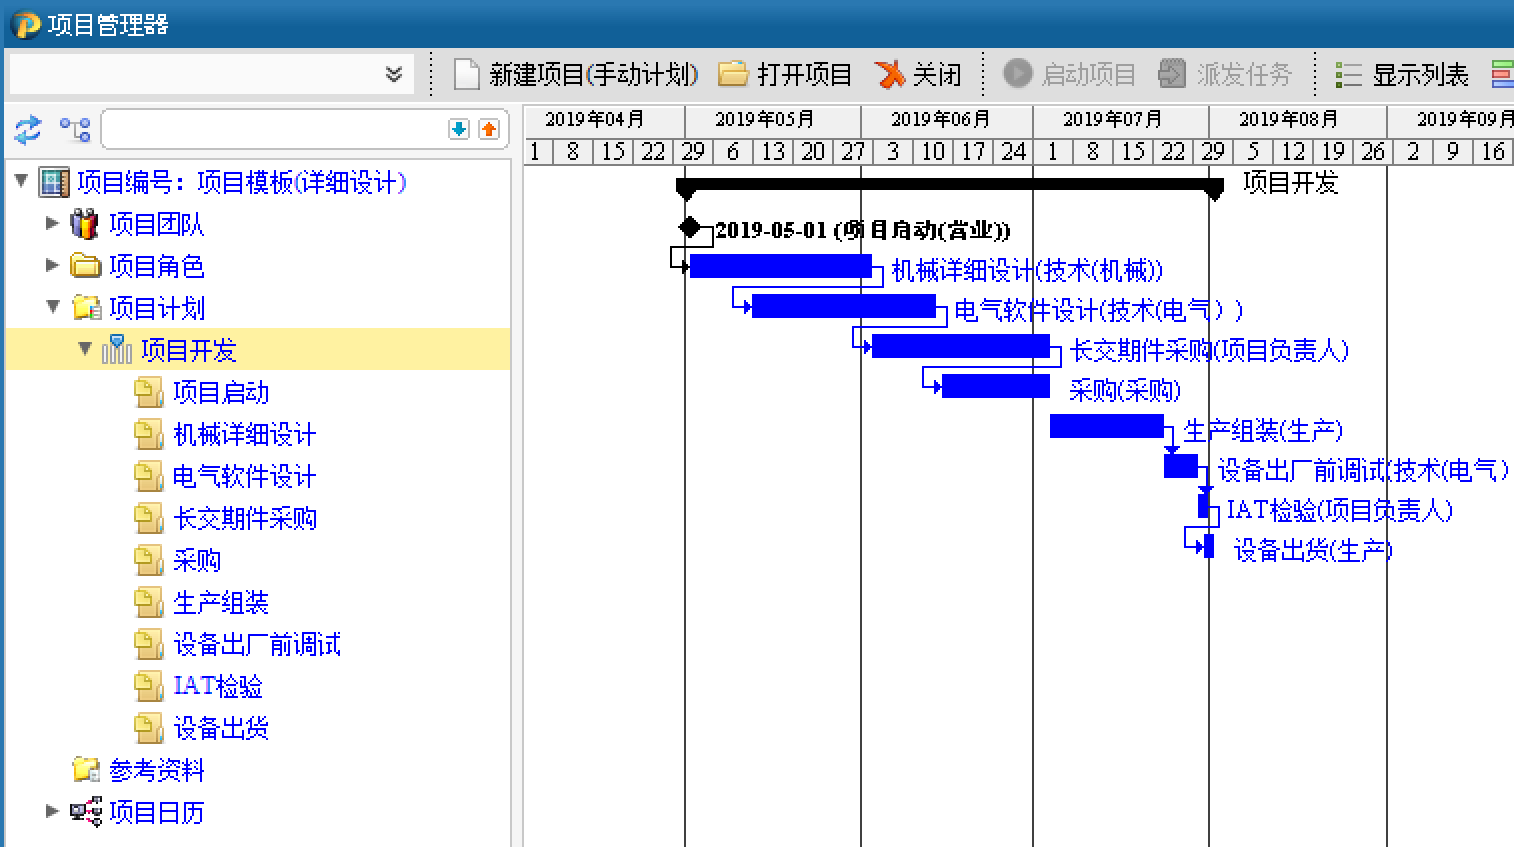Click the application logo in the title bar

25,24
